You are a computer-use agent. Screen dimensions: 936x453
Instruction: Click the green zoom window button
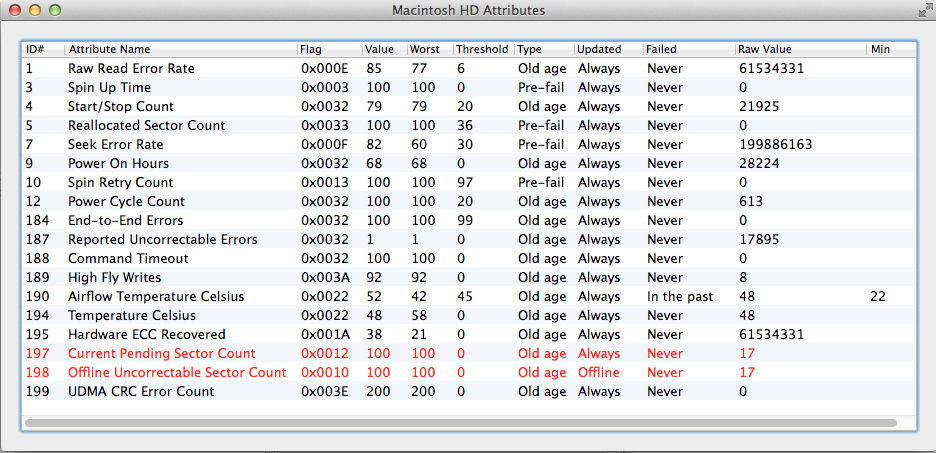tap(54, 10)
